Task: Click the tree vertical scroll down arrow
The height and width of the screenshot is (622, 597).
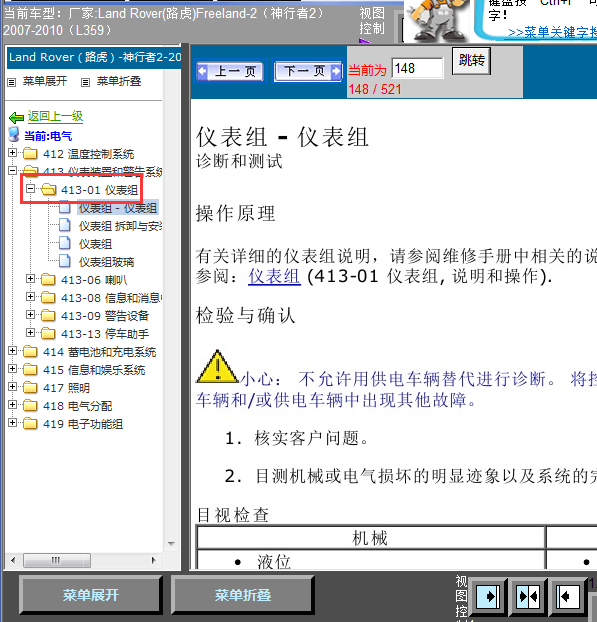Action: pyautogui.click(x=171, y=543)
